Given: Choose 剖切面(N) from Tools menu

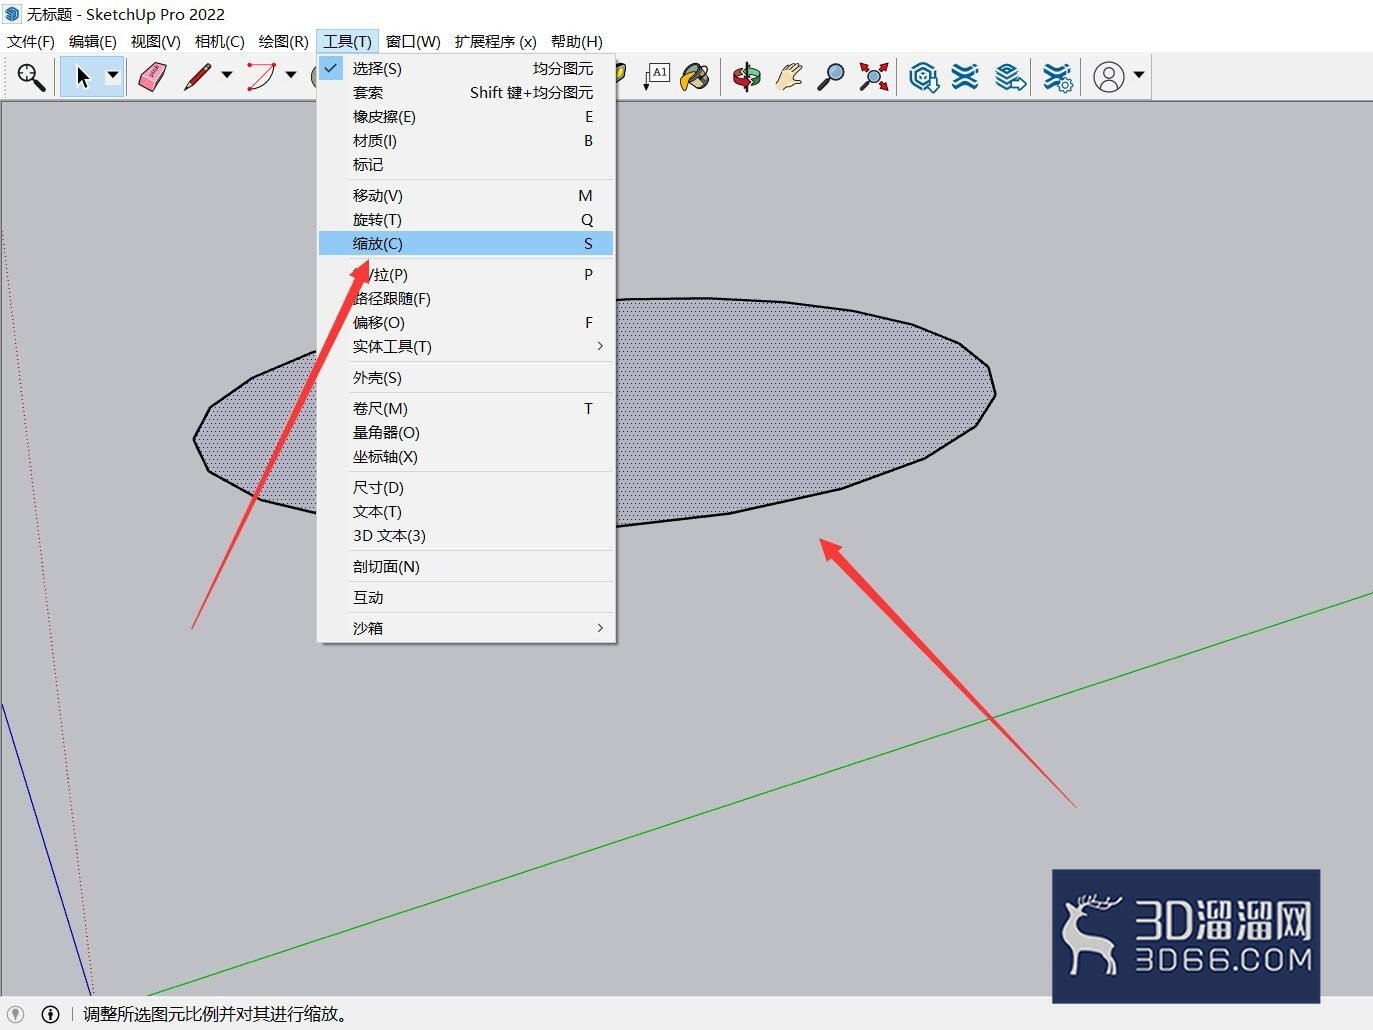Looking at the screenshot, I should pos(466,566).
